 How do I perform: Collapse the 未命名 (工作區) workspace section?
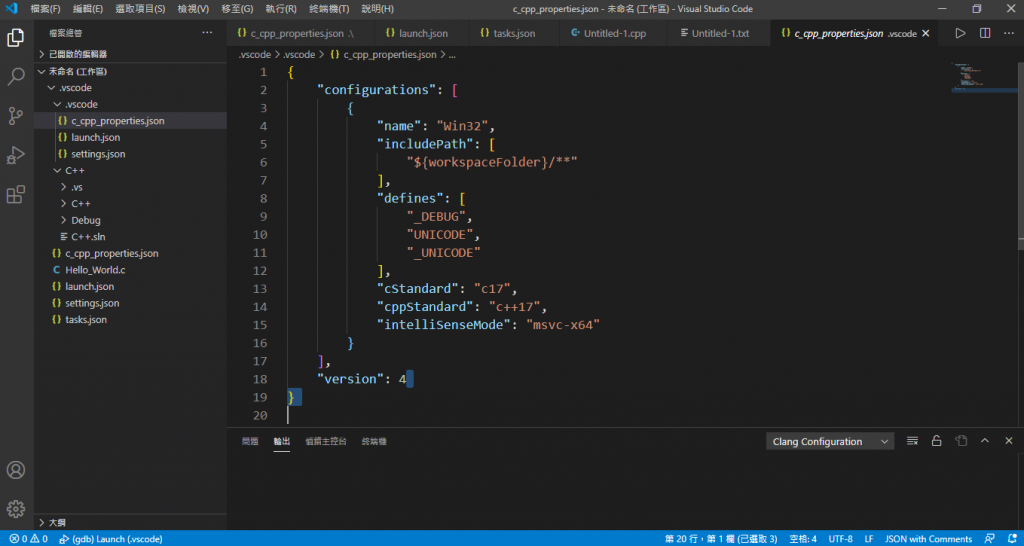tap(131, 71)
